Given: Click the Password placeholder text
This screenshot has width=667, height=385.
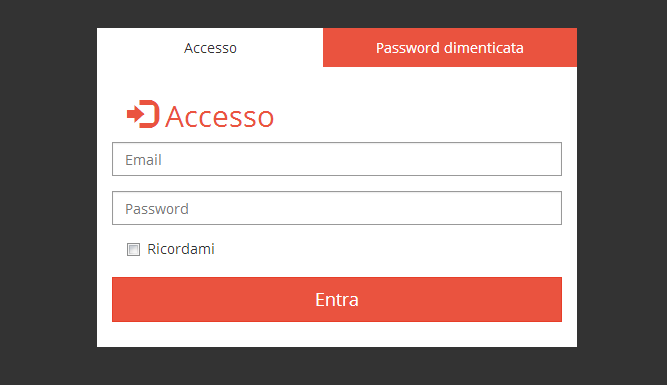Looking at the screenshot, I should [x=157, y=209].
